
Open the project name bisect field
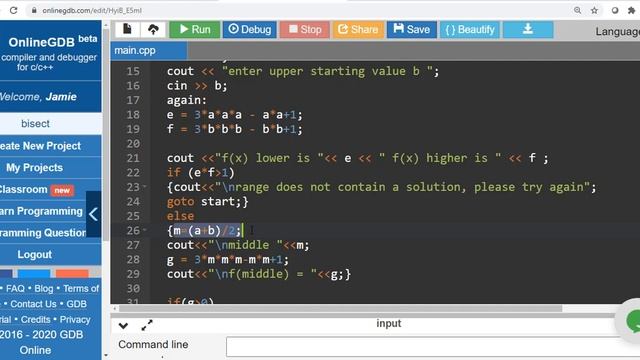(x=51, y=123)
